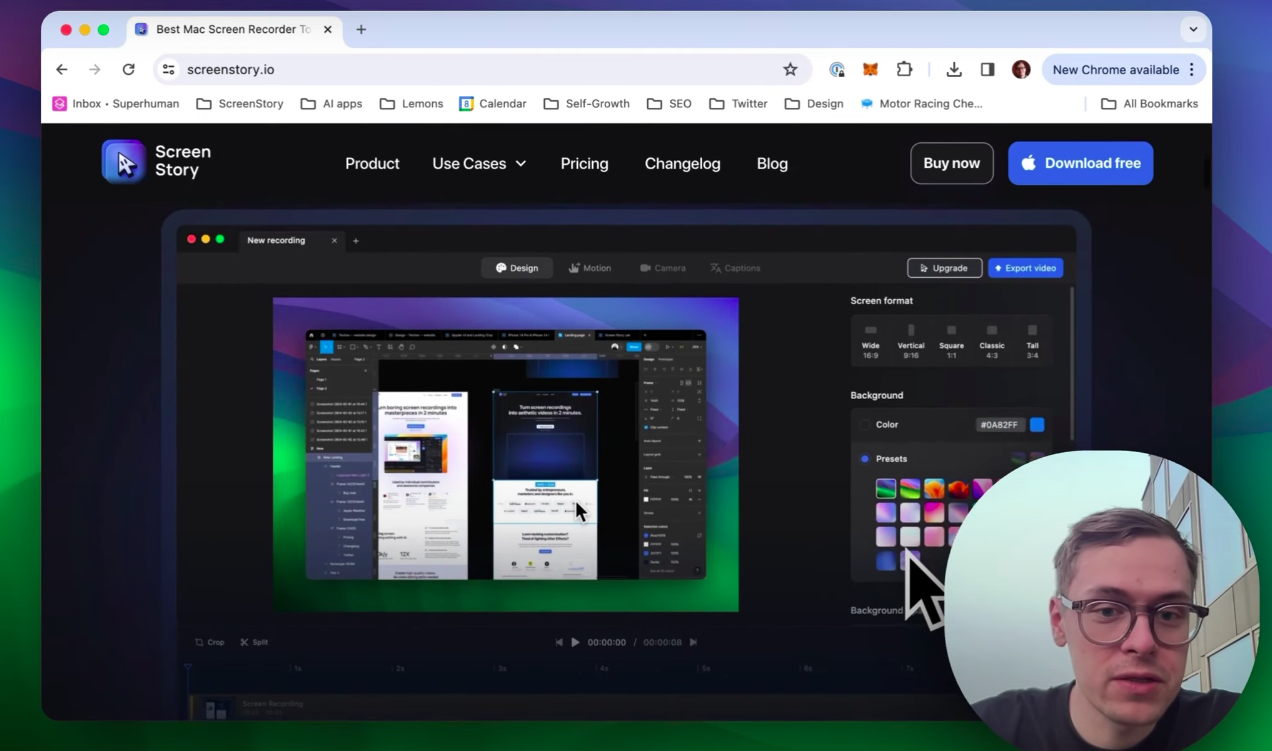Expand the All Bookmarks folder
Screen dimensions: 1272x751
[x=1149, y=104]
